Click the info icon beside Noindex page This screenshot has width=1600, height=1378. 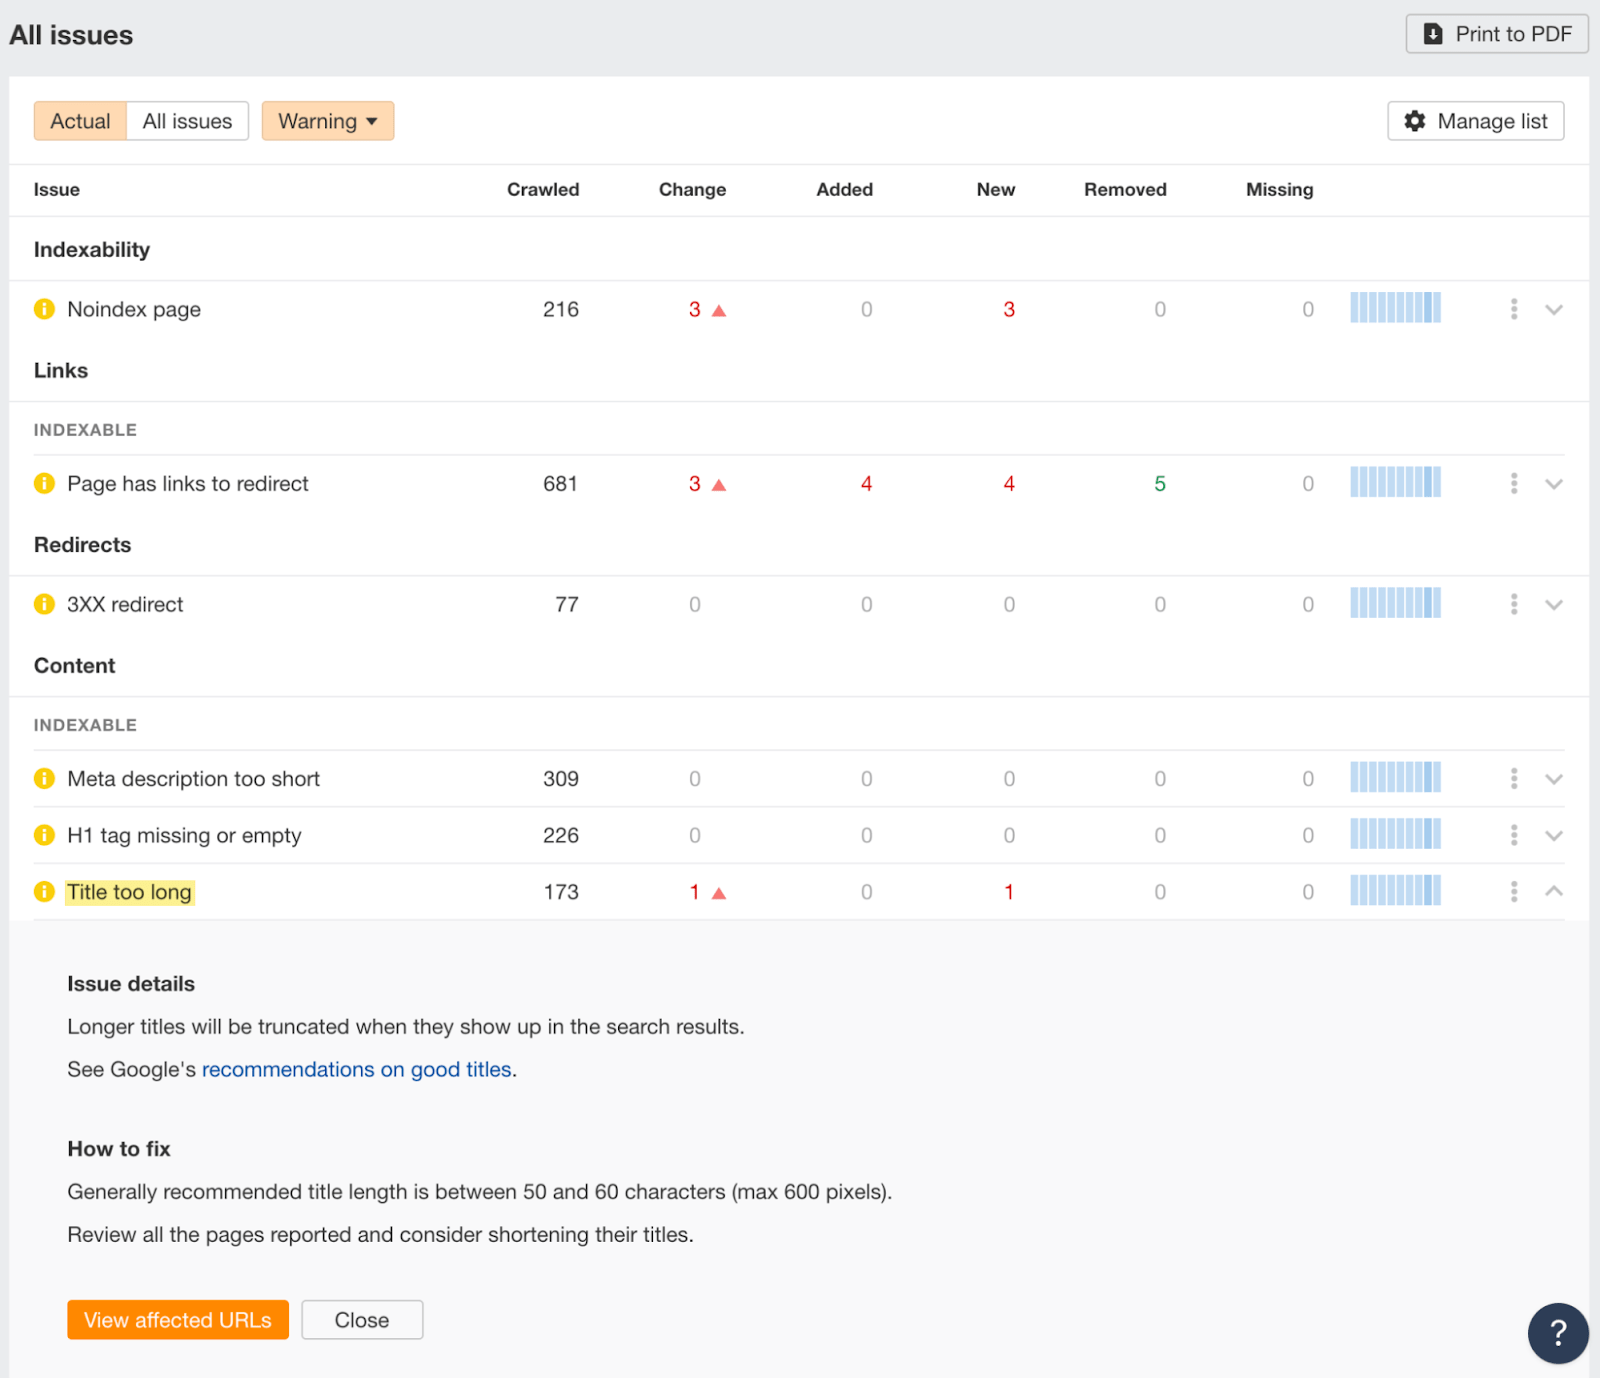coord(44,309)
